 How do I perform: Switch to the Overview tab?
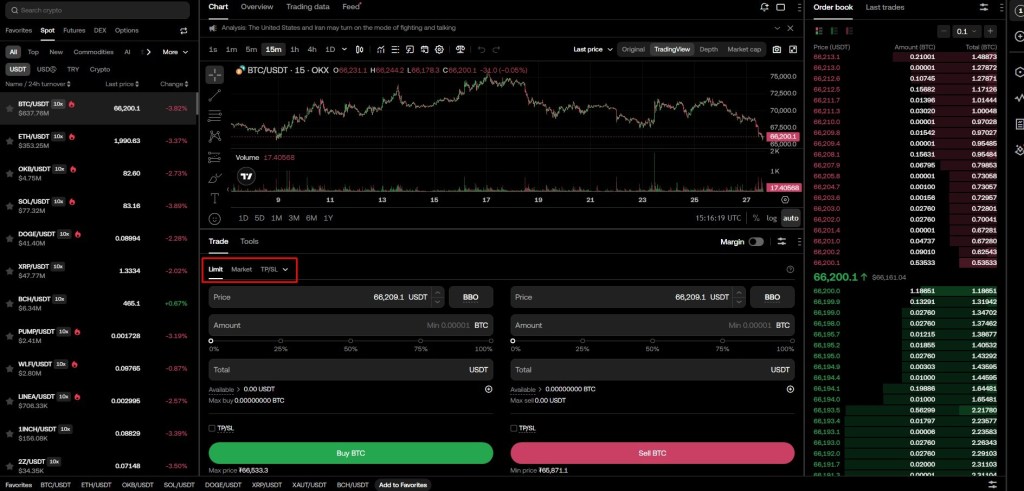[257, 7]
